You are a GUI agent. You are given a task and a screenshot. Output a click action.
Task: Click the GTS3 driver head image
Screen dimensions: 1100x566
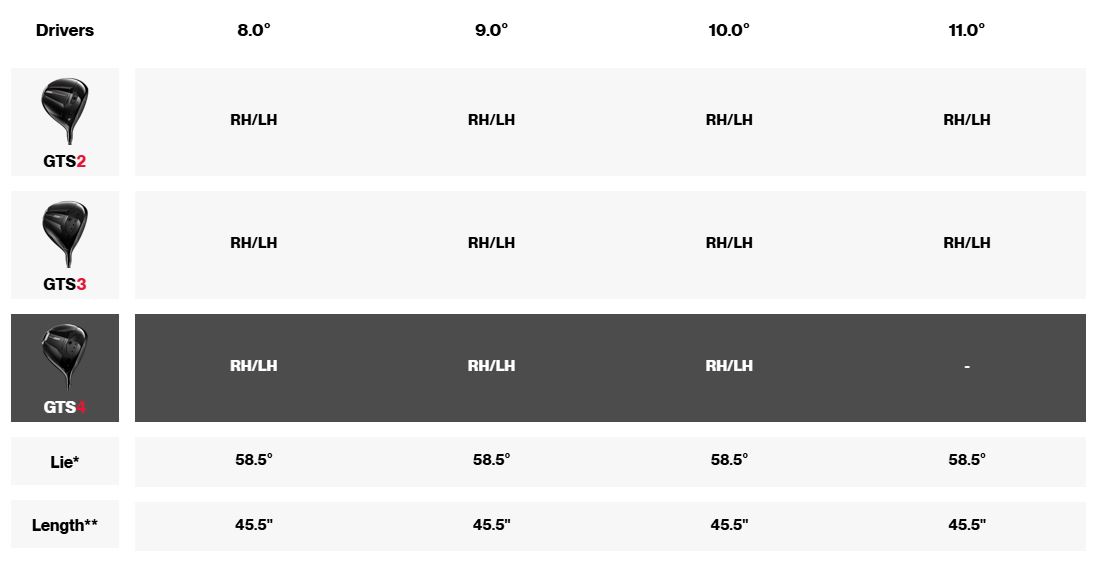[x=65, y=234]
